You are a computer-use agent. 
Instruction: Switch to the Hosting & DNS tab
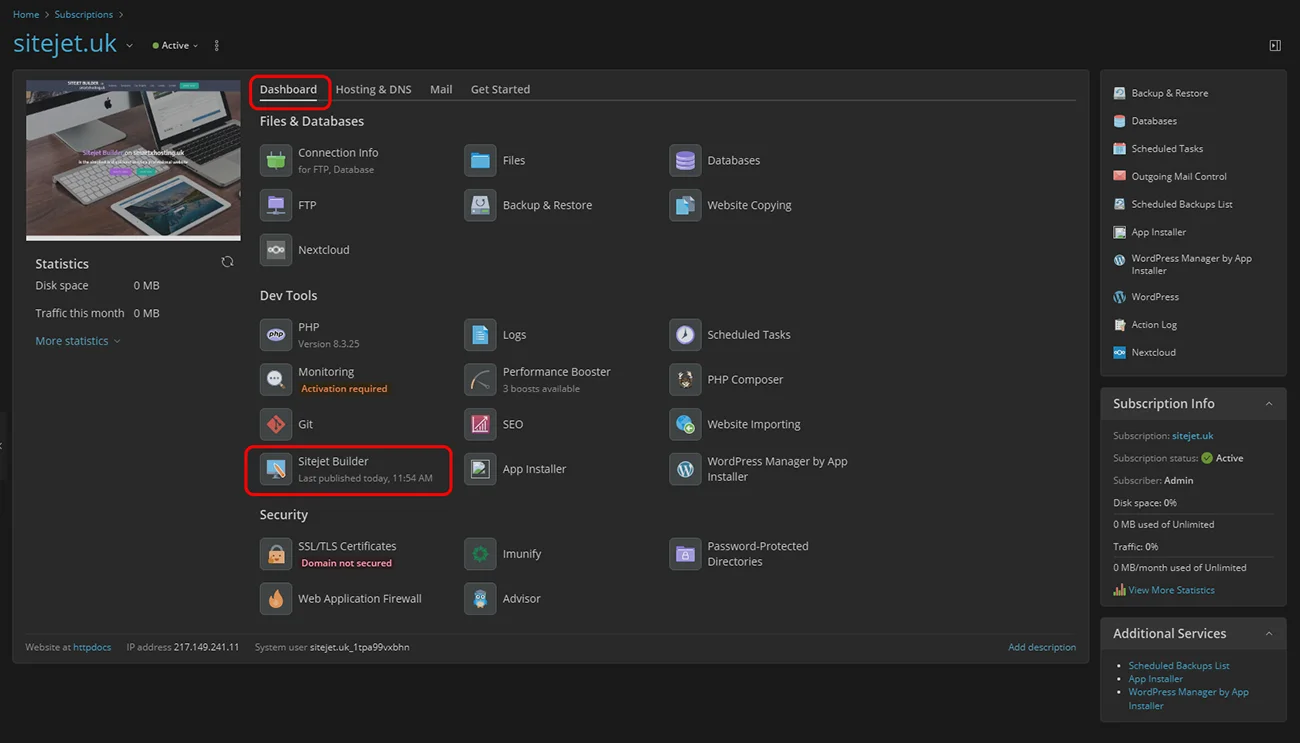click(373, 89)
